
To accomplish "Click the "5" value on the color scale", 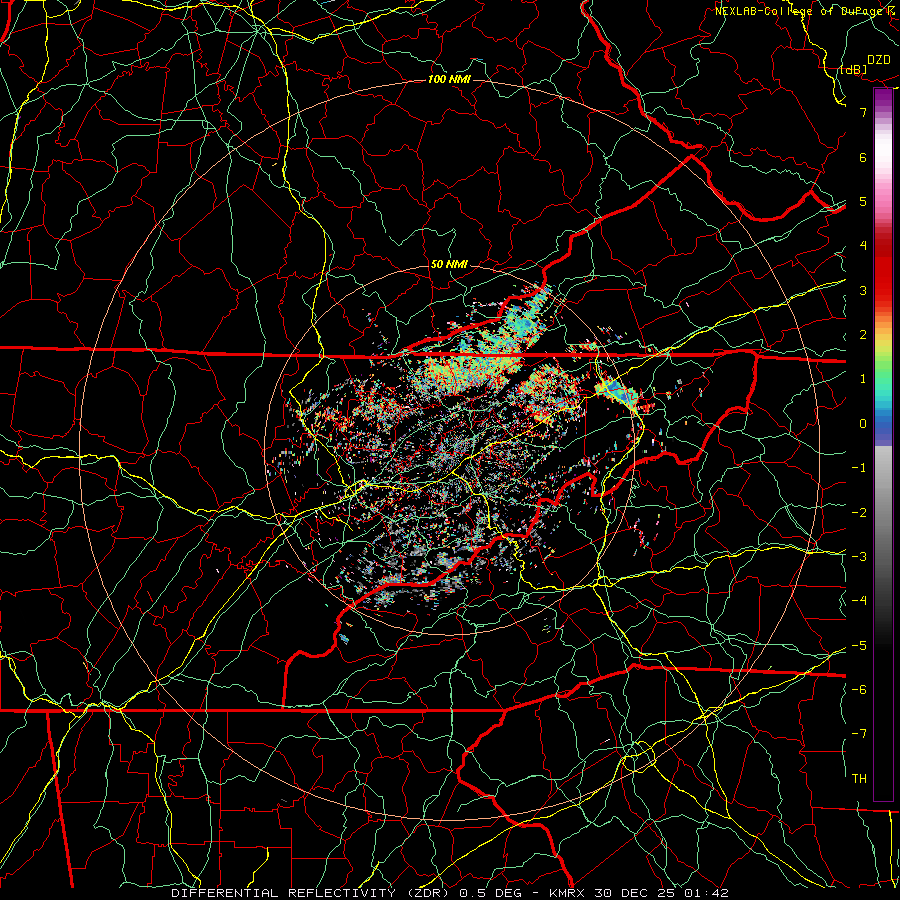I will [x=863, y=201].
